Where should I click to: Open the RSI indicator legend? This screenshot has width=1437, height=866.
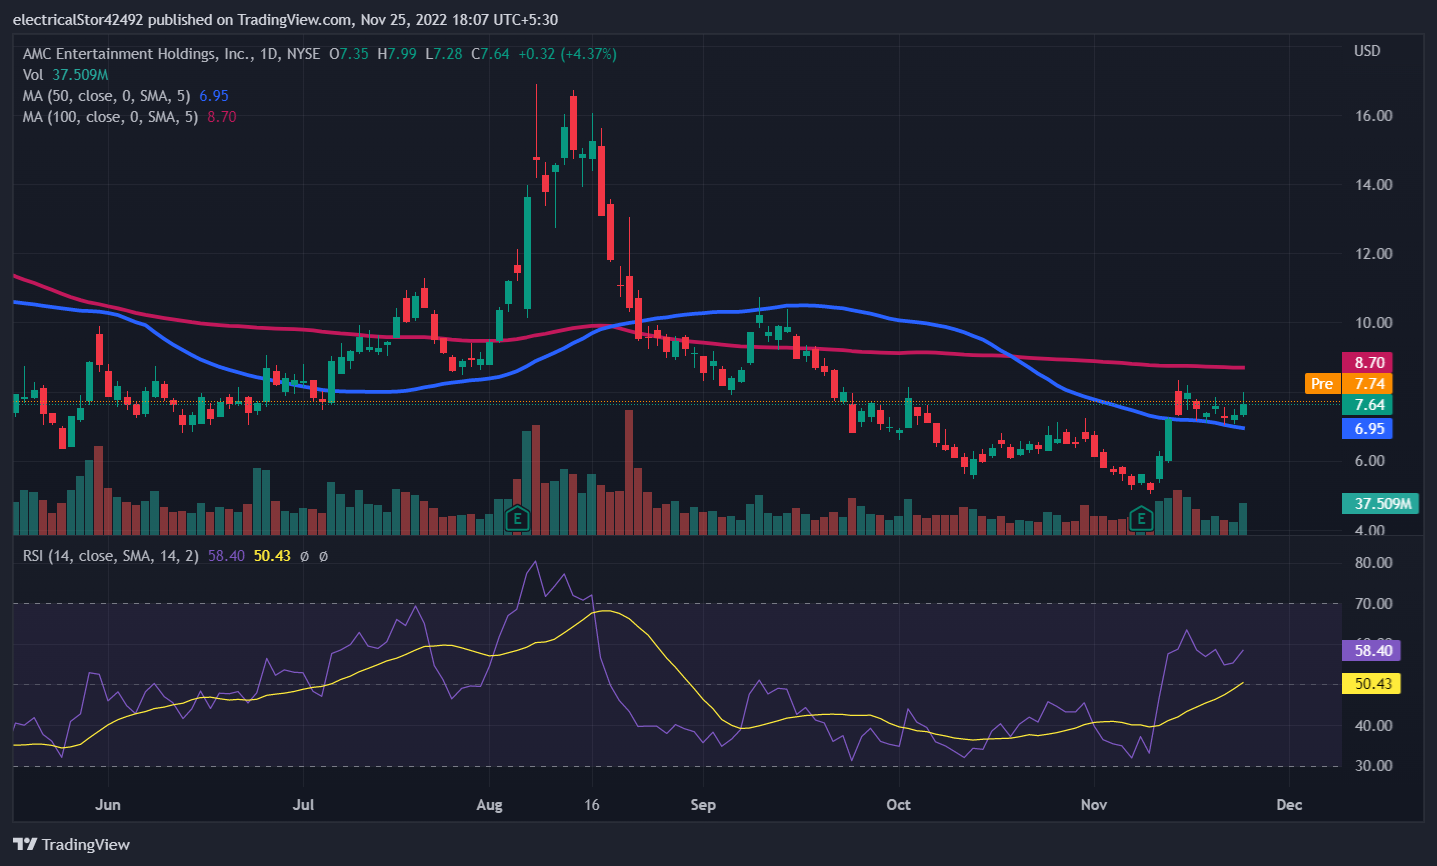[x=110, y=556]
